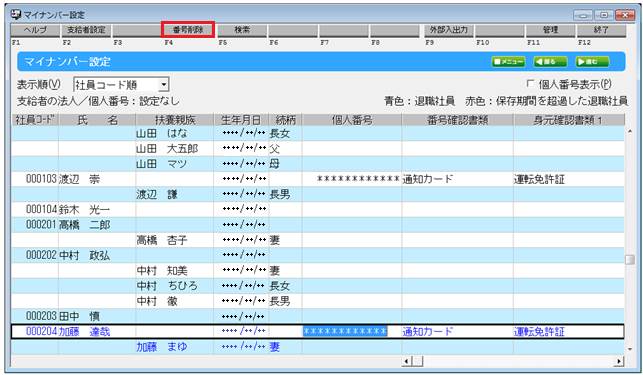The width and height of the screenshot is (643, 375).
Task: Click the 続柄 column header
Action: [x=285, y=120]
